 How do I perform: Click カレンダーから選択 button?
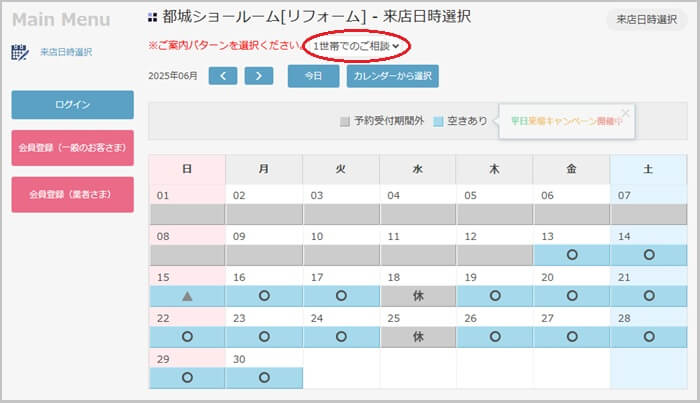click(392, 76)
